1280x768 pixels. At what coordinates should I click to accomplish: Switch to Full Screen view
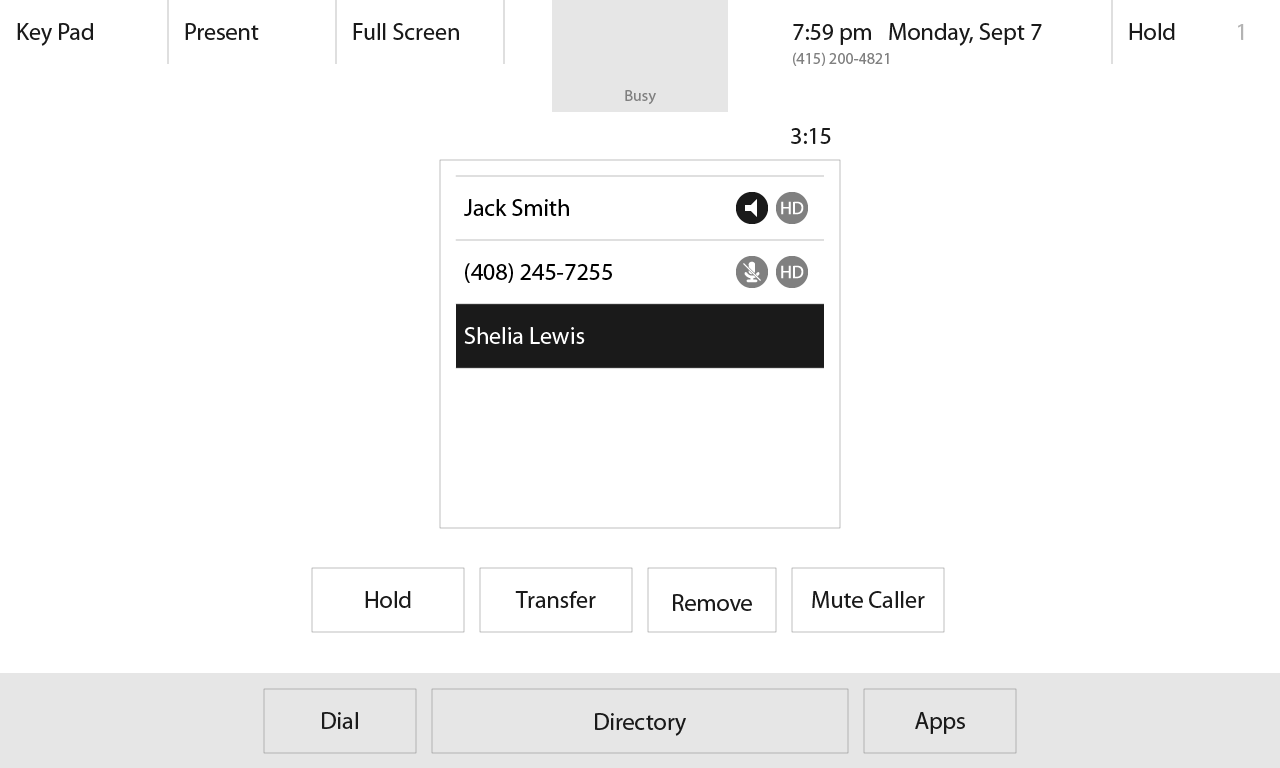click(420, 32)
